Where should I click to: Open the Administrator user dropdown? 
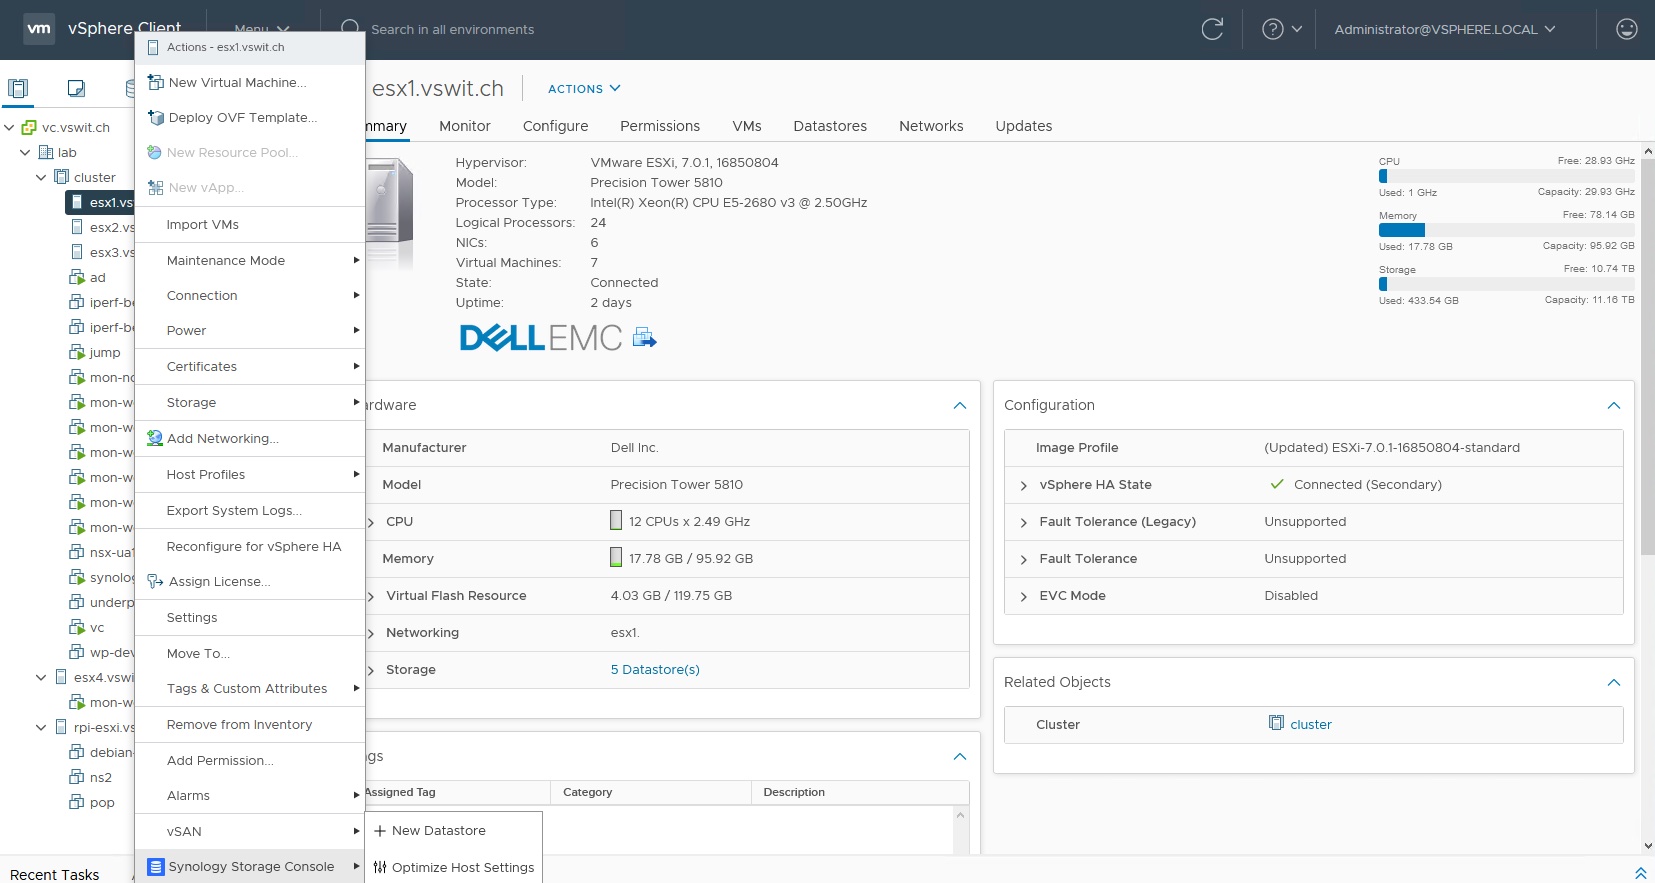tap(1444, 29)
